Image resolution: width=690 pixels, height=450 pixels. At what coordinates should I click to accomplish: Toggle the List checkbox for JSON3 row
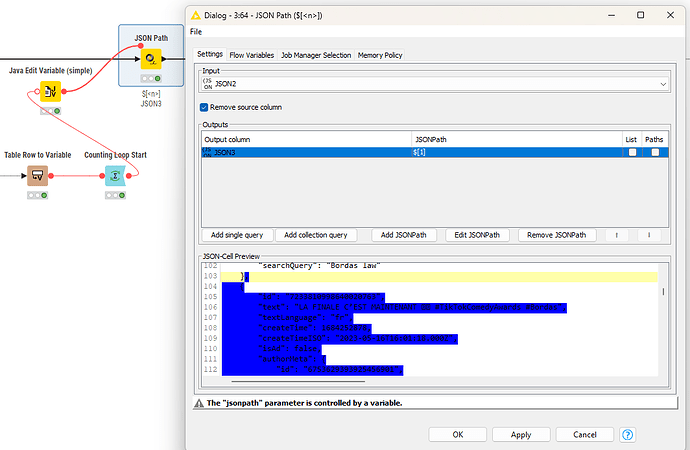632,152
